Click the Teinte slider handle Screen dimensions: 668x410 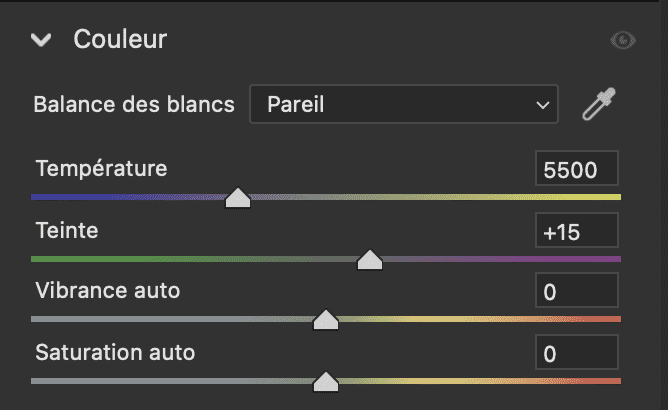(x=370, y=260)
